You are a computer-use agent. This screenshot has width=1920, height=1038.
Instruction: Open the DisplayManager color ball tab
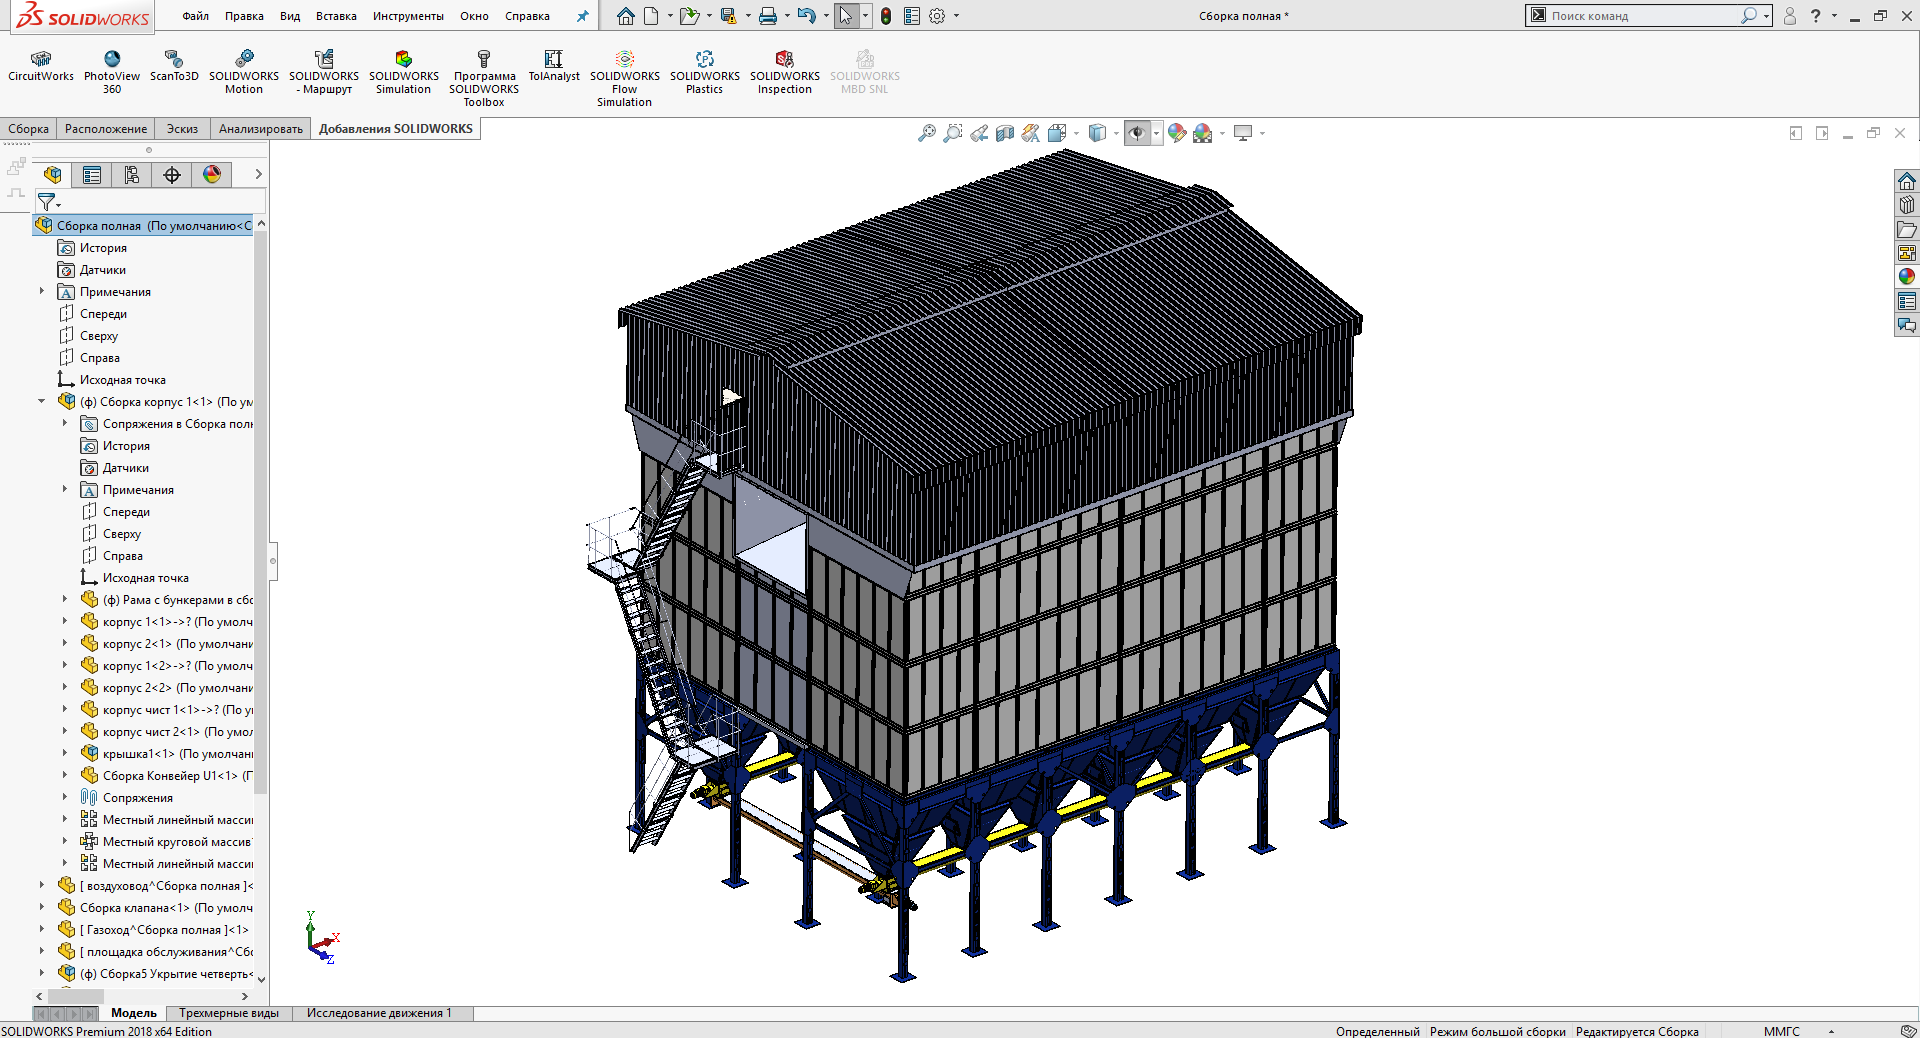click(x=212, y=175)
